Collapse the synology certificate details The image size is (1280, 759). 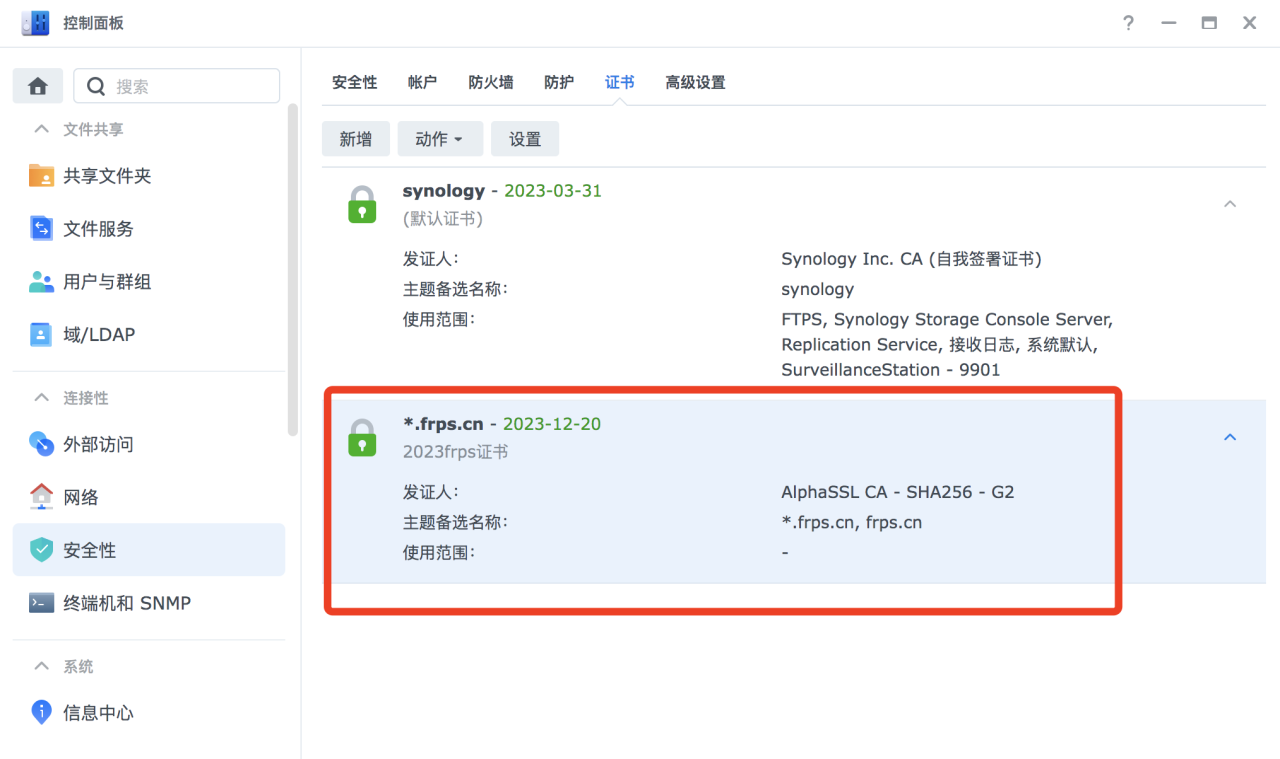click(x=1230, y=204)
